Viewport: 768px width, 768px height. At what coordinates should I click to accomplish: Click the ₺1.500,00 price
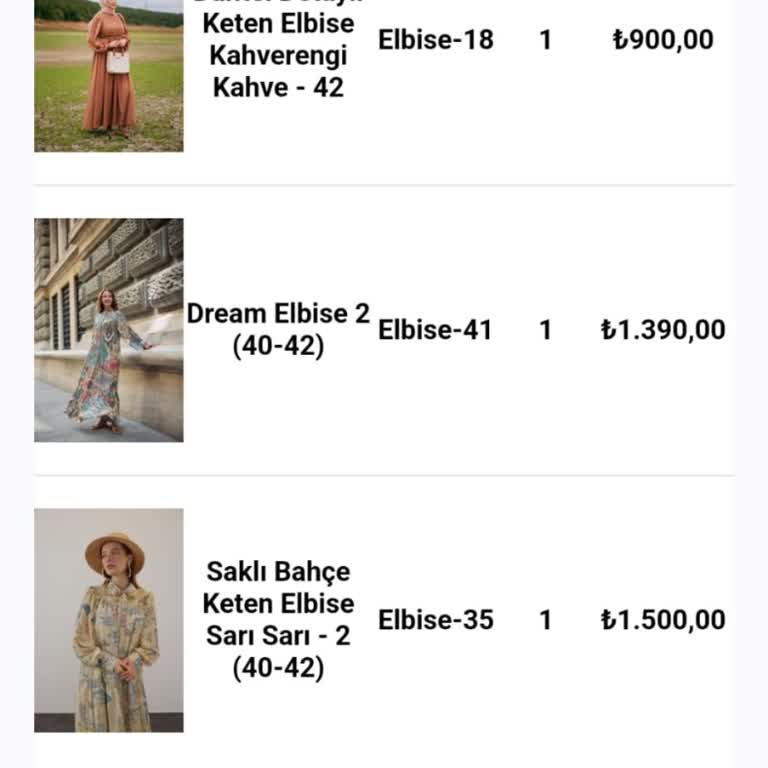tap(663, 620)
